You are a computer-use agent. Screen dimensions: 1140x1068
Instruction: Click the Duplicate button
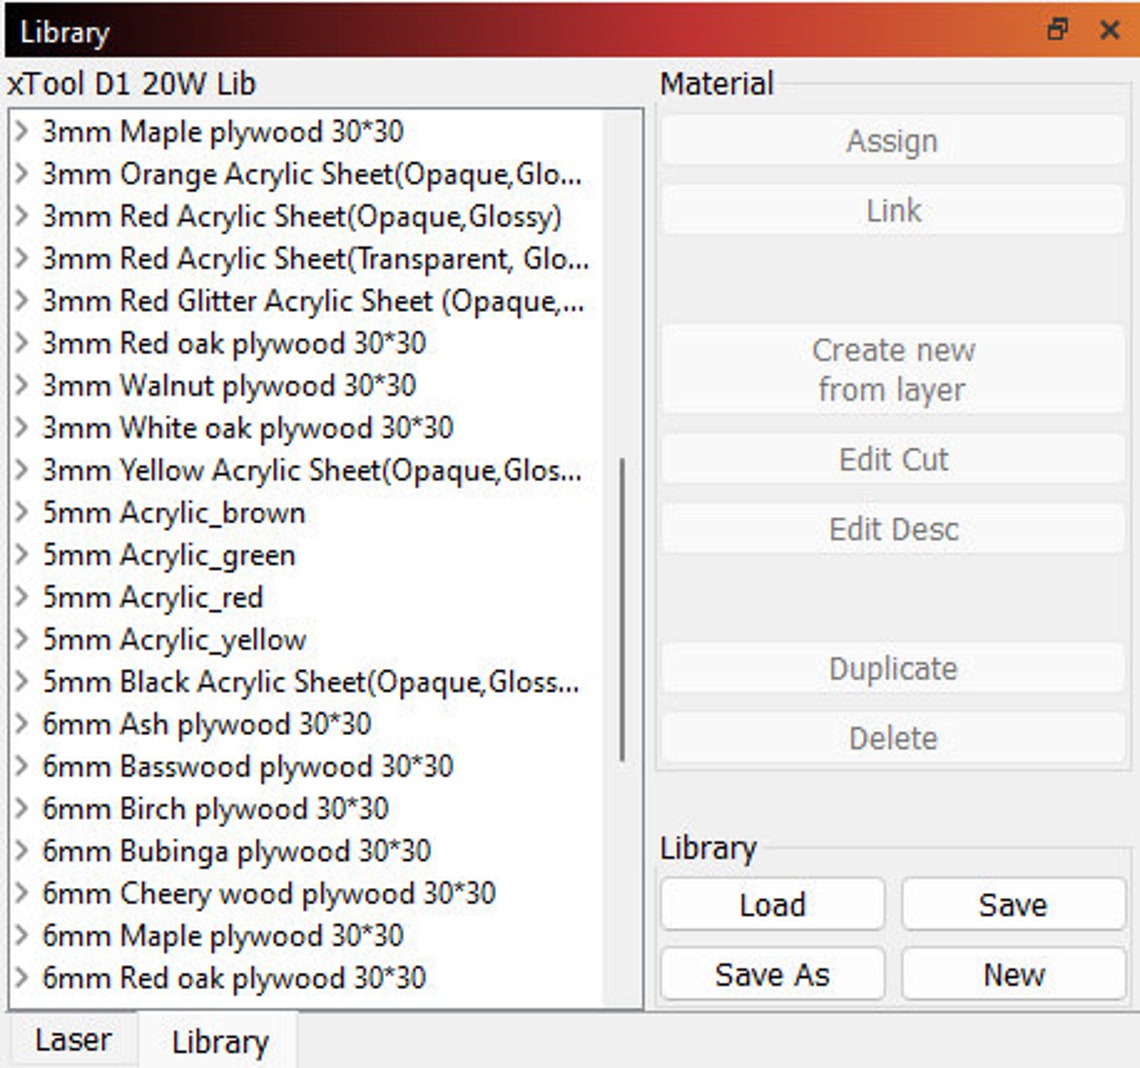click(x=891, y=668)
